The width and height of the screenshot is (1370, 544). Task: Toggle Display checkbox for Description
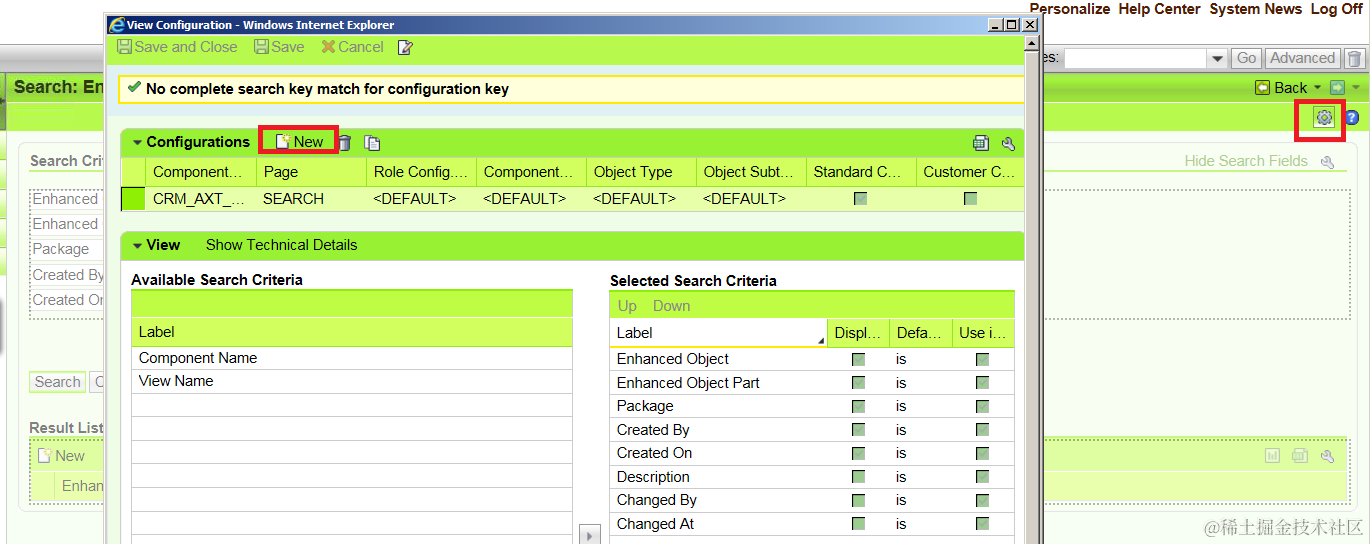point(858,477)
